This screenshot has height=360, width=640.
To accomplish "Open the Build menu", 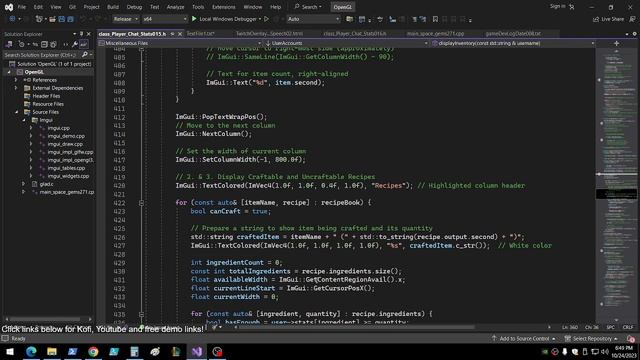I will tap(113, 7).
